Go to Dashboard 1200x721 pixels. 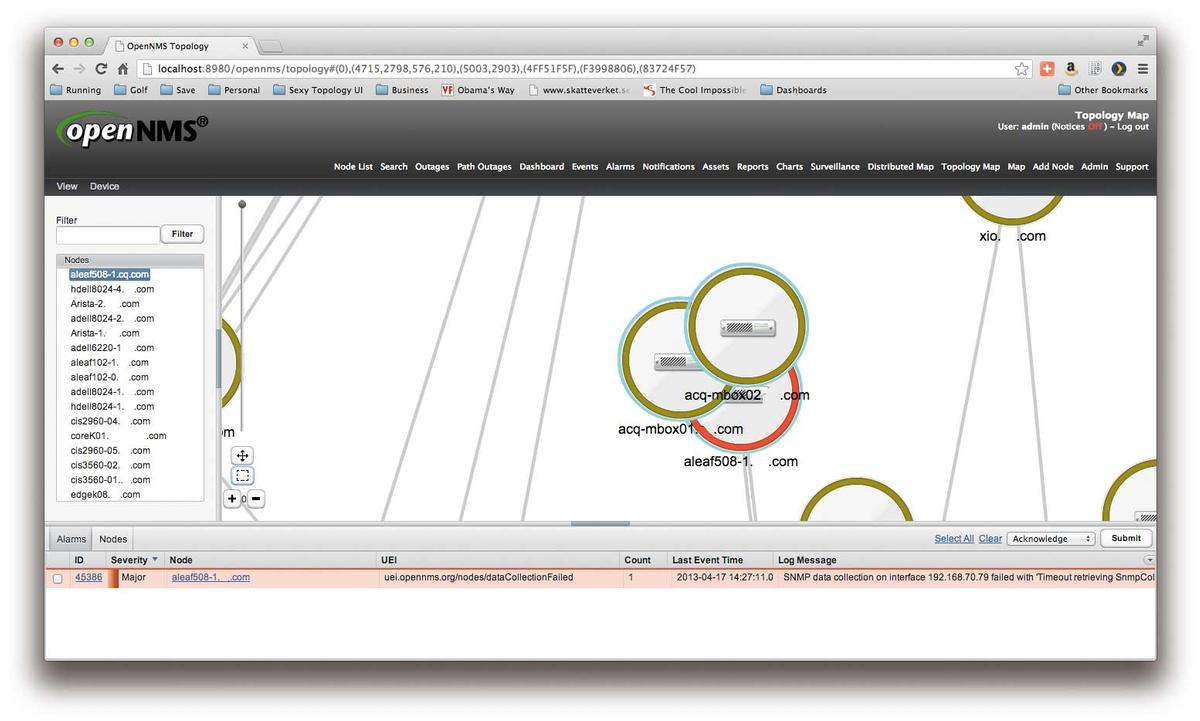(x=542, y=167)
